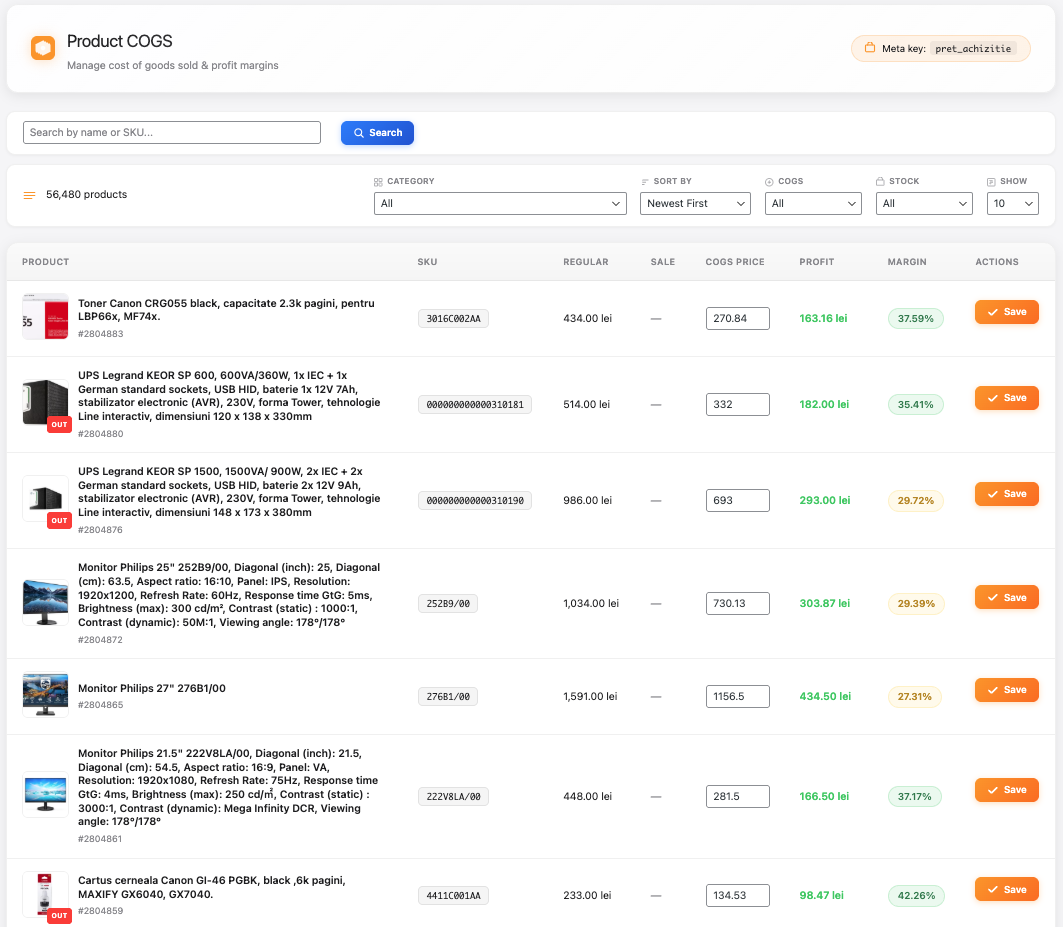Save the Monitor Philips 25" 252B9/00 row
Image resolution: width=1063 pixels, height=927 pixels.
1007,597
